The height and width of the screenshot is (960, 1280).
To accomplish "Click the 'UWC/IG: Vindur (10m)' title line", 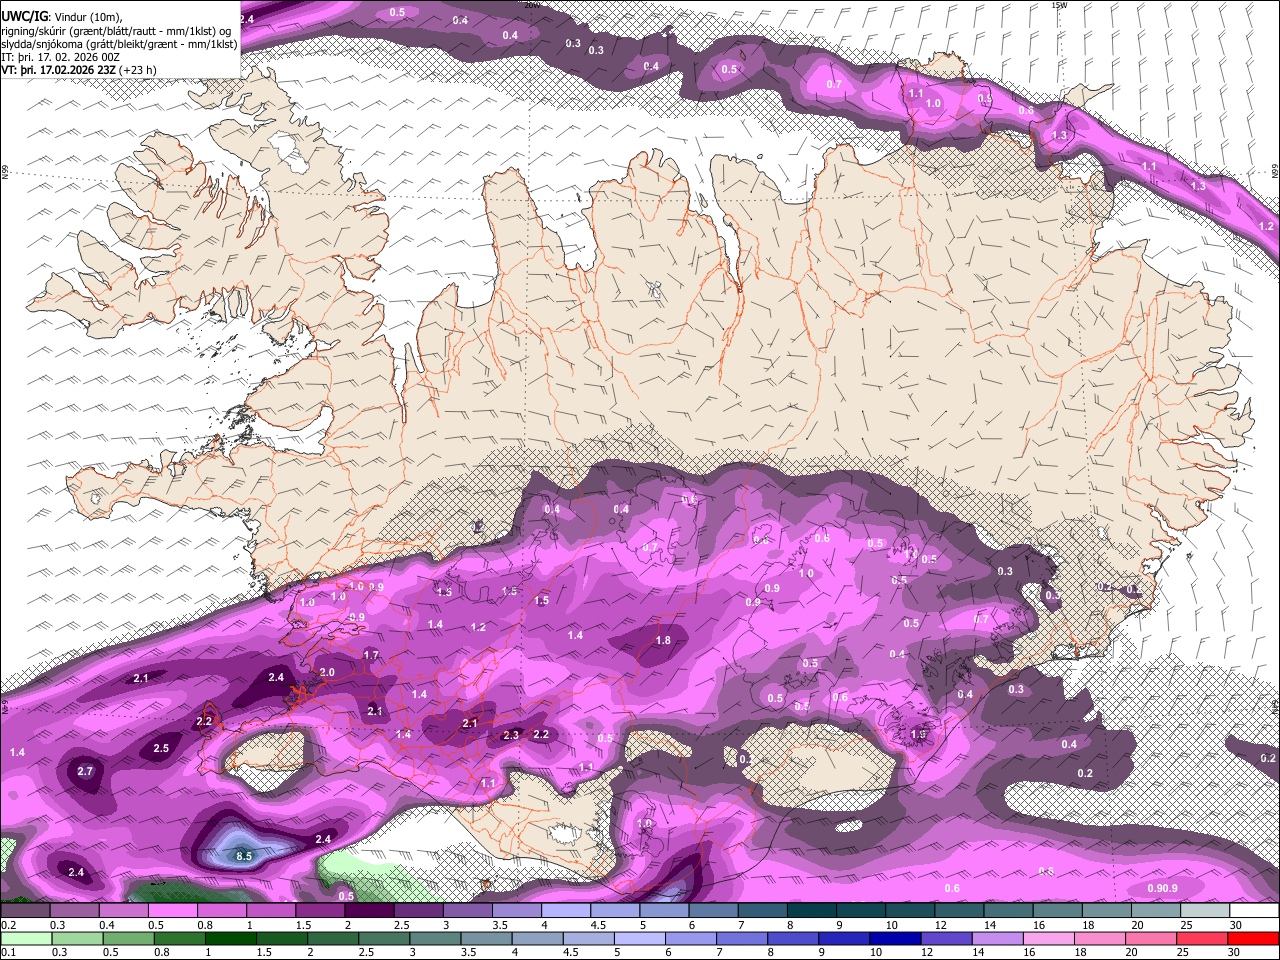I will tap(61, 16).
